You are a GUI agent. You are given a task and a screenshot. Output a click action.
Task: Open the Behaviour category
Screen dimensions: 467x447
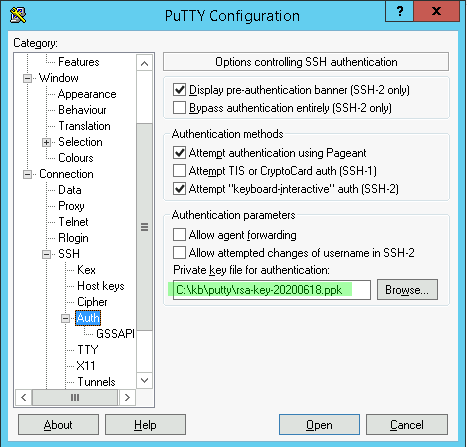point(82,110)
